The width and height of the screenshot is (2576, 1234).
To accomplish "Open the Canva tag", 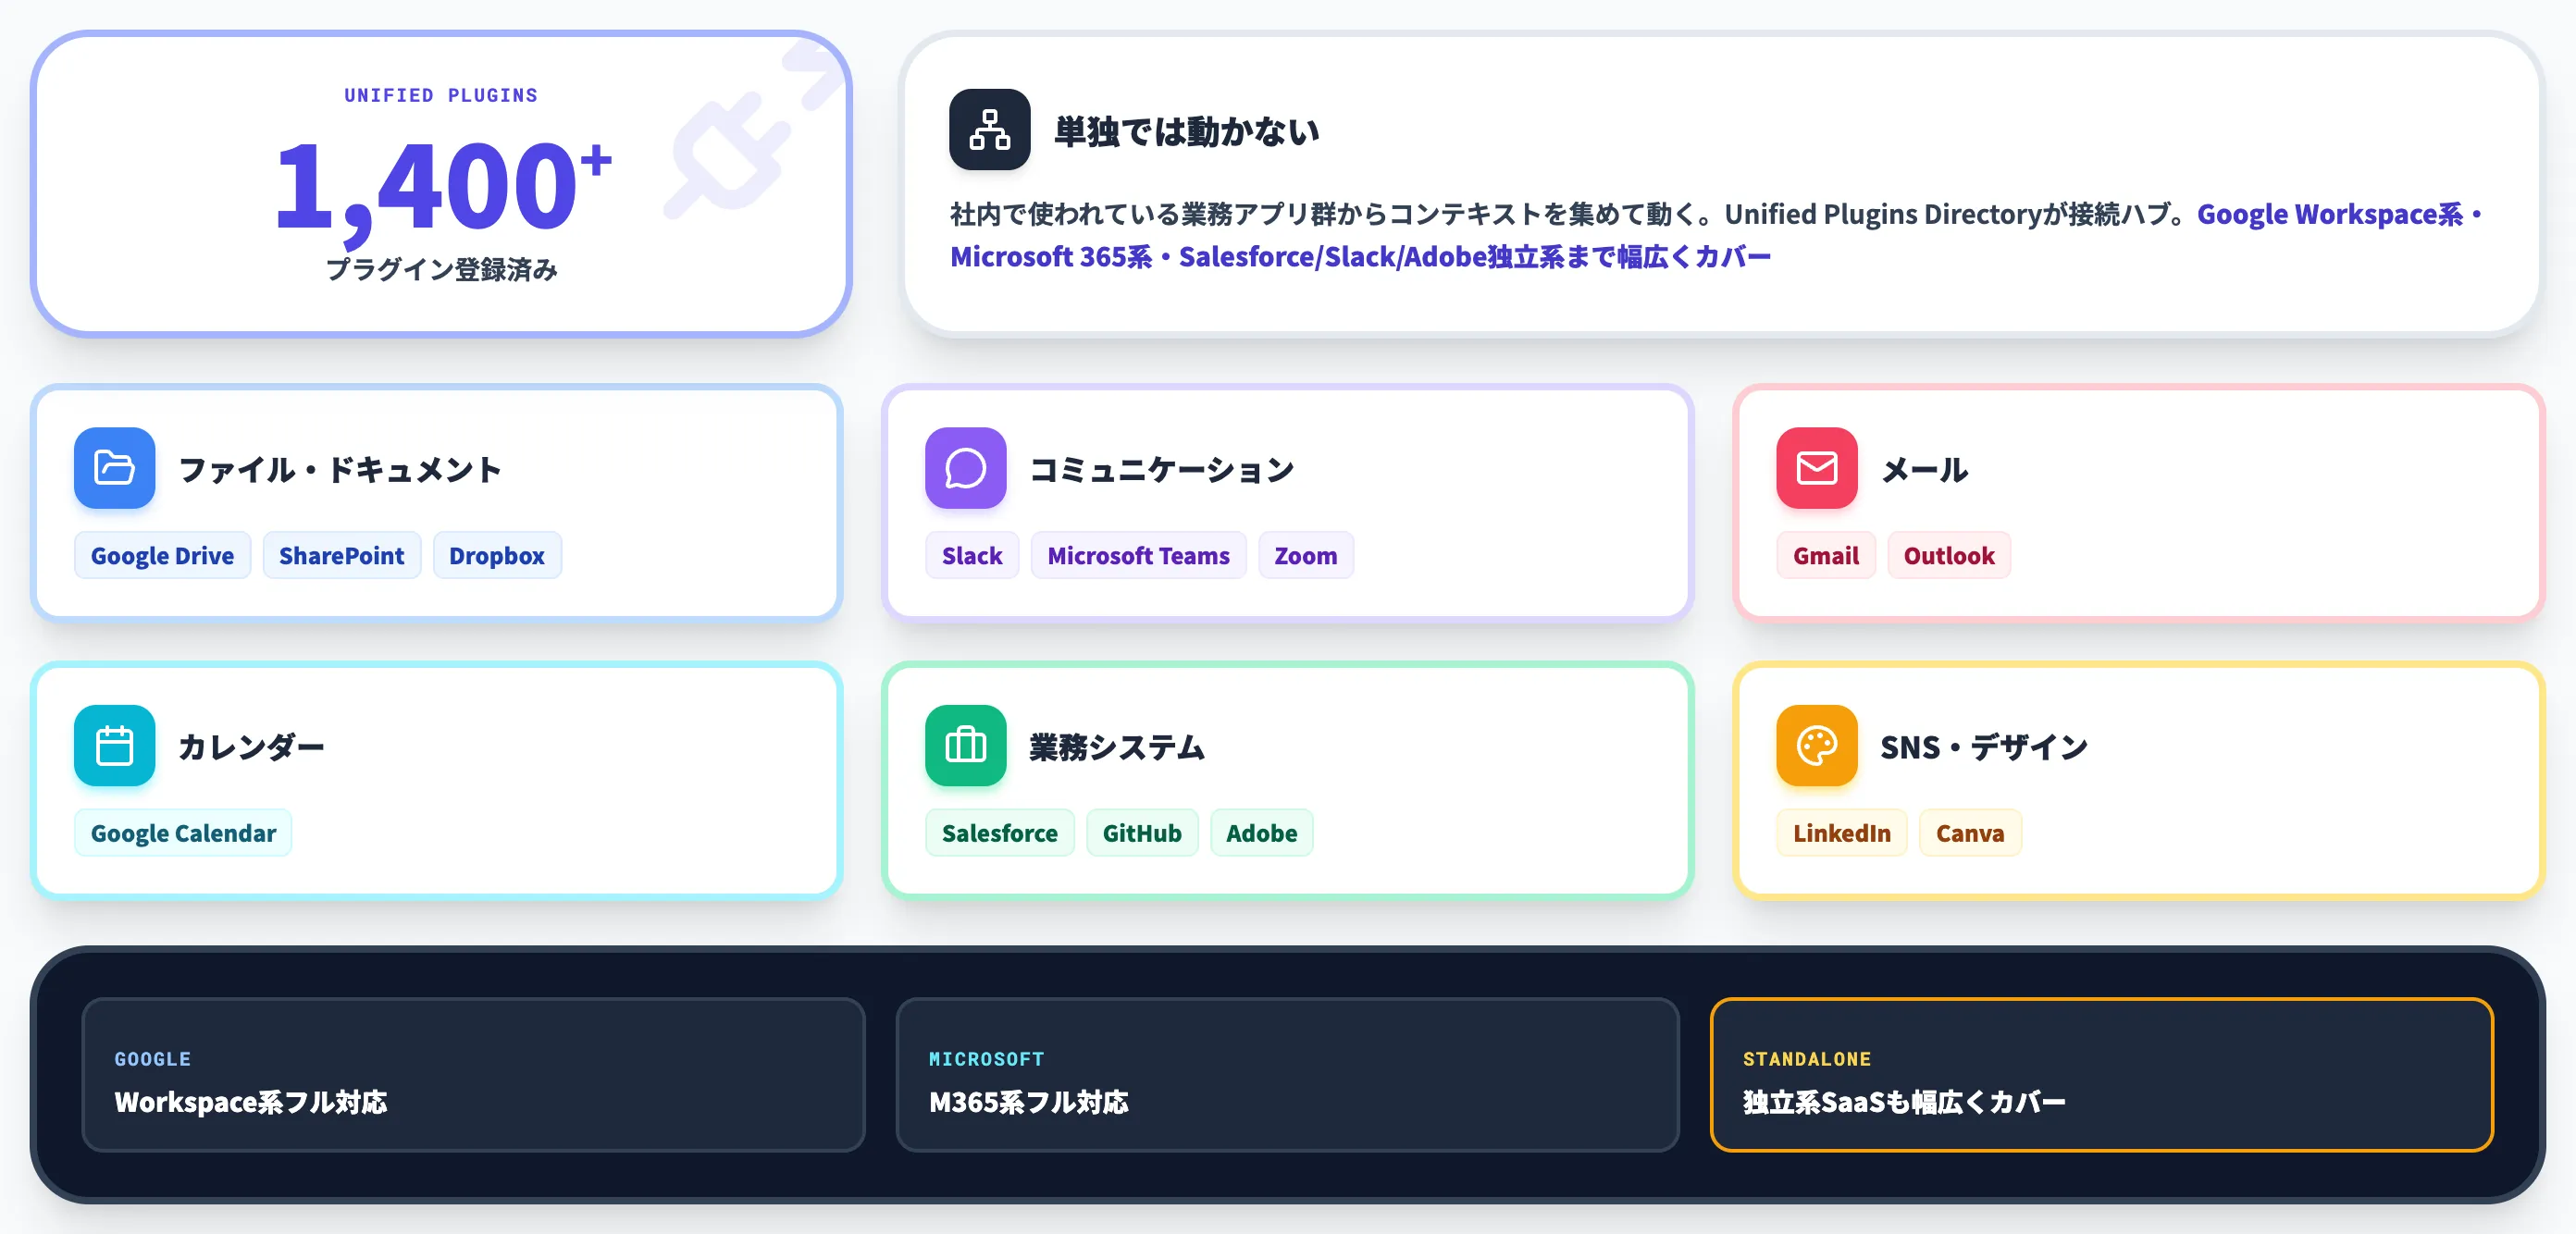I will click(1969, 833).
